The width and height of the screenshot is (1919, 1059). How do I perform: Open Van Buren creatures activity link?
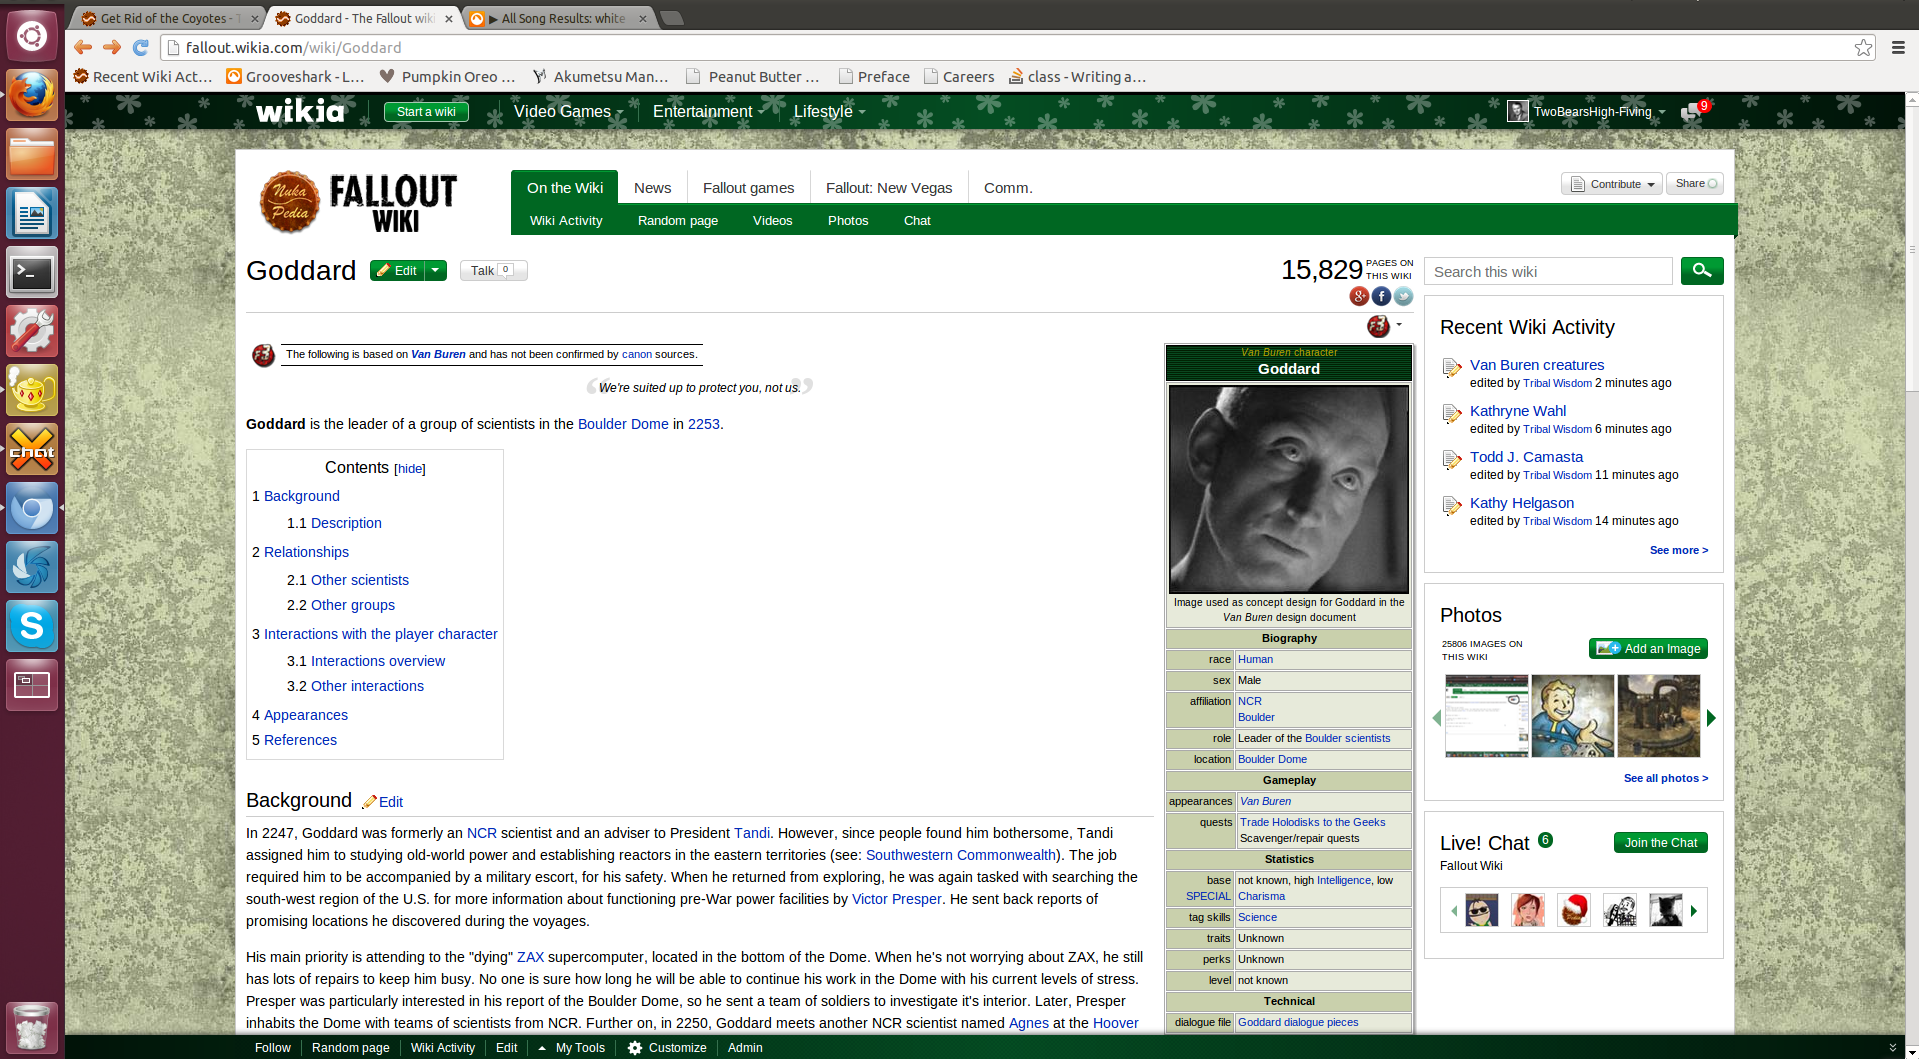pos(1536,365)
